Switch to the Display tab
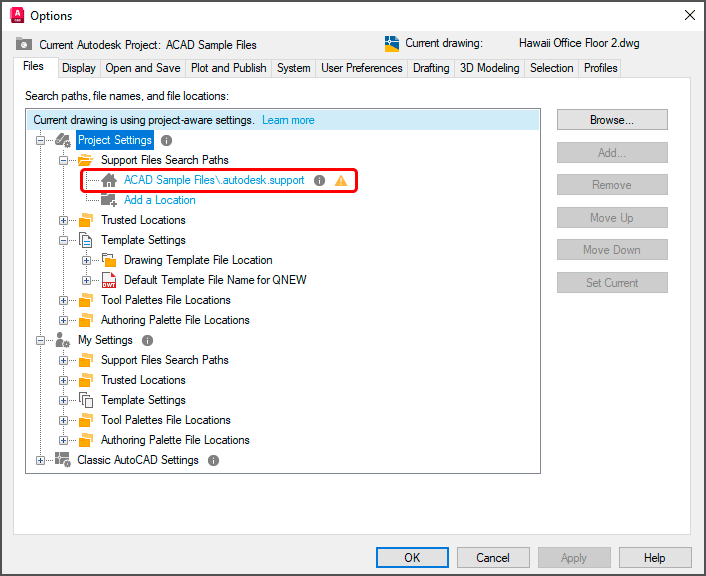This screenshot has height=576, width=706. tap(79, 68)
